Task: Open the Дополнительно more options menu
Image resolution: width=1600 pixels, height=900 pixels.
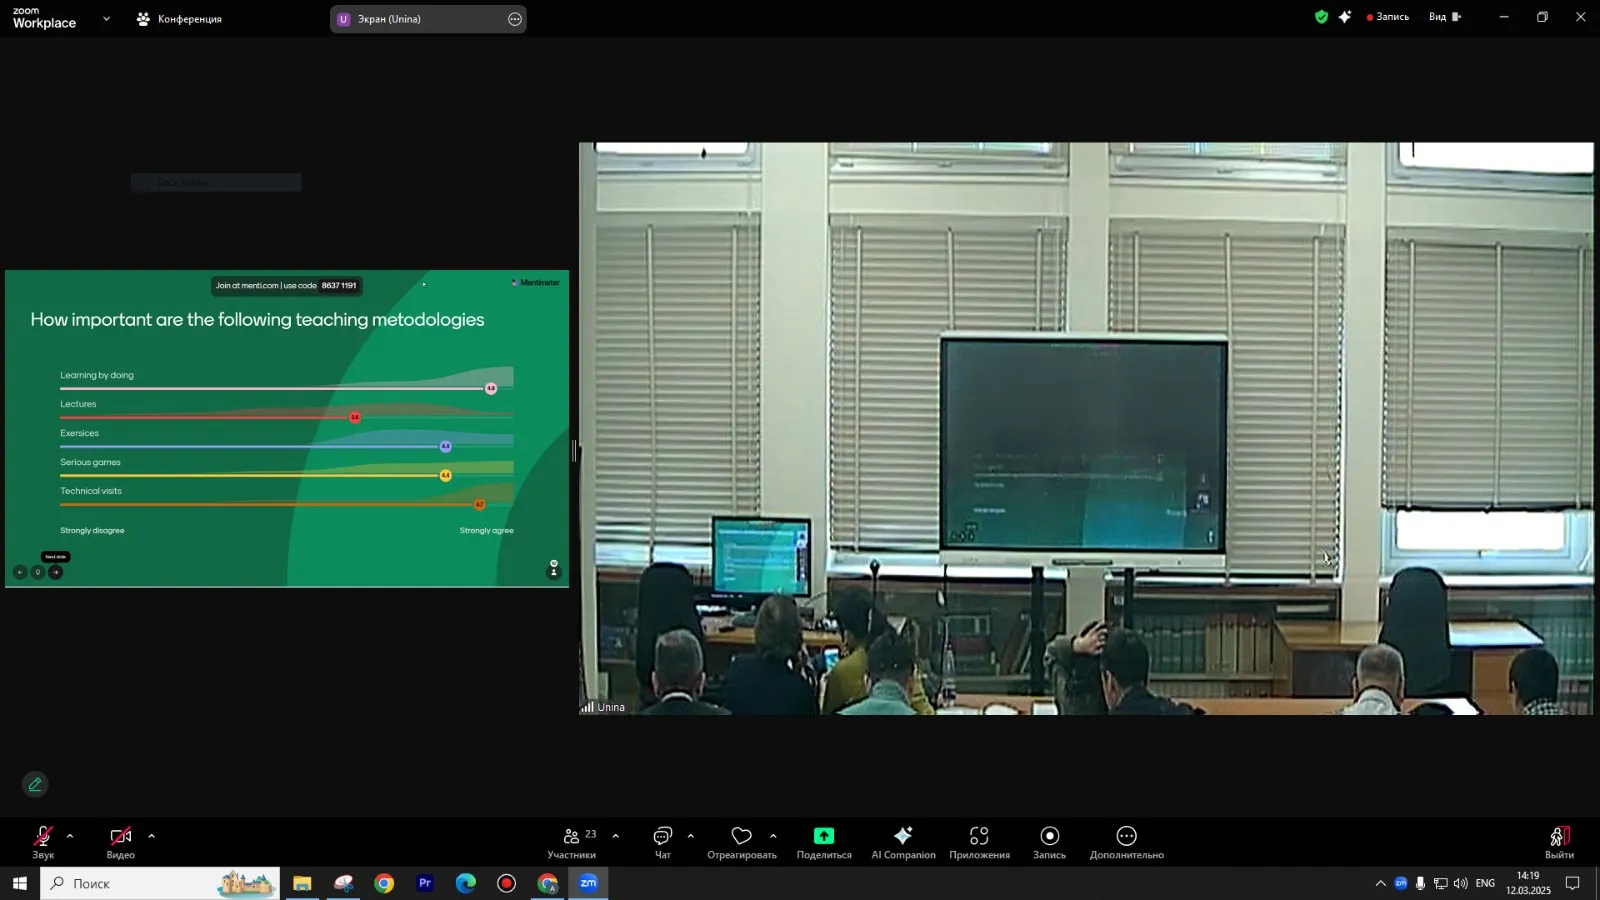Action: click(x=1126, y=841)
